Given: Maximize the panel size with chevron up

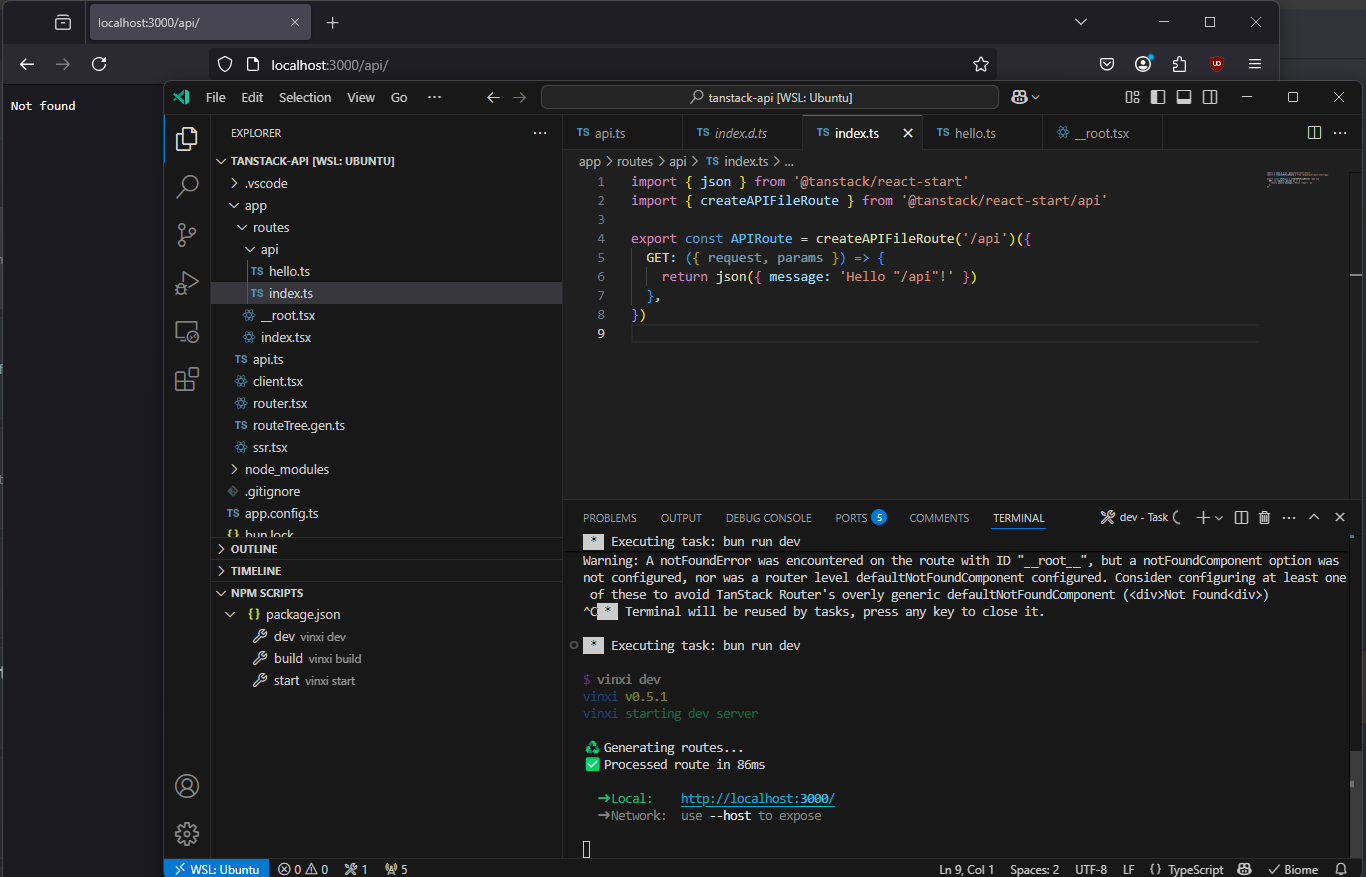Looking at the screenshot, I should [1314, 517].
